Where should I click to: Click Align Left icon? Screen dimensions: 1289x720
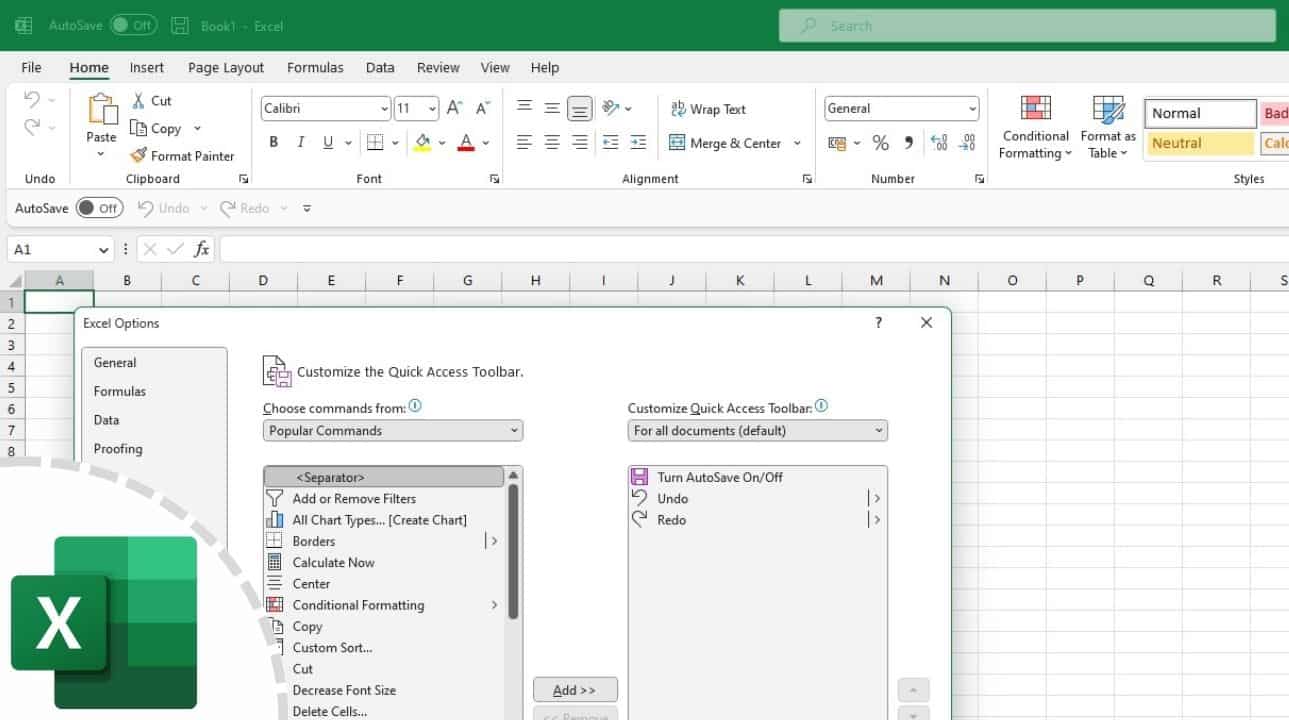tap(524, 143)
